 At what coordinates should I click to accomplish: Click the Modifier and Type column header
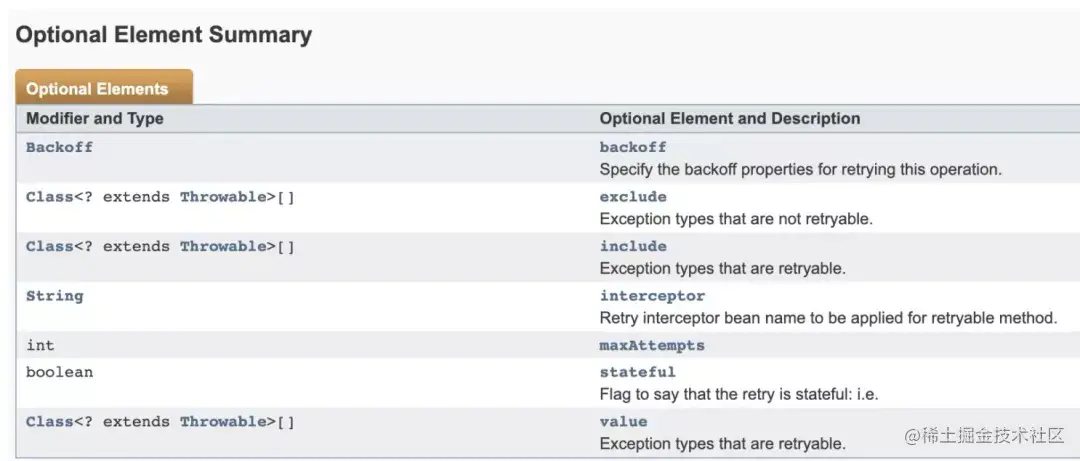point(94,118)
